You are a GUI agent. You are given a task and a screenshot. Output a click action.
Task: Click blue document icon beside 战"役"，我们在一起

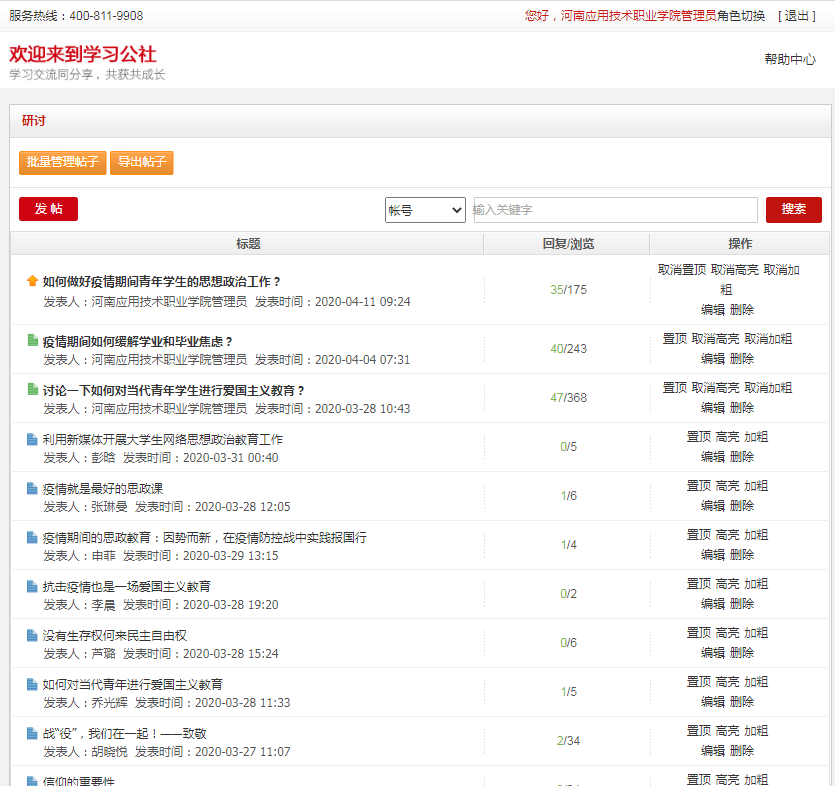[32, 733]
